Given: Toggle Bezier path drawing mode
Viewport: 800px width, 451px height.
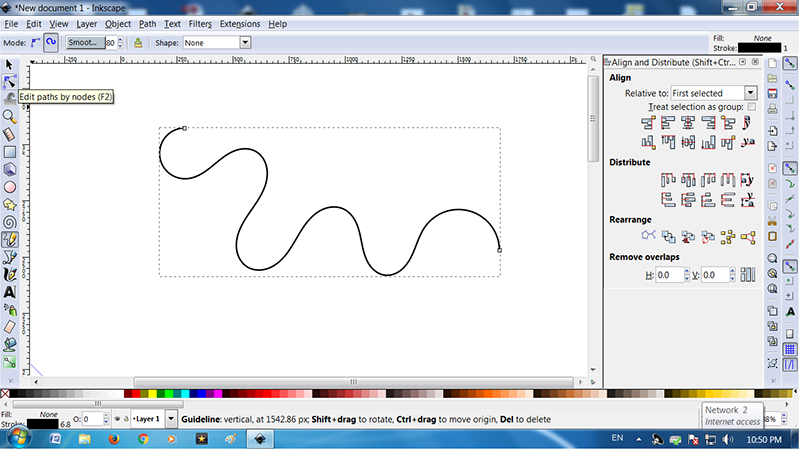Looking at the screenshot, I should [35, 43].
